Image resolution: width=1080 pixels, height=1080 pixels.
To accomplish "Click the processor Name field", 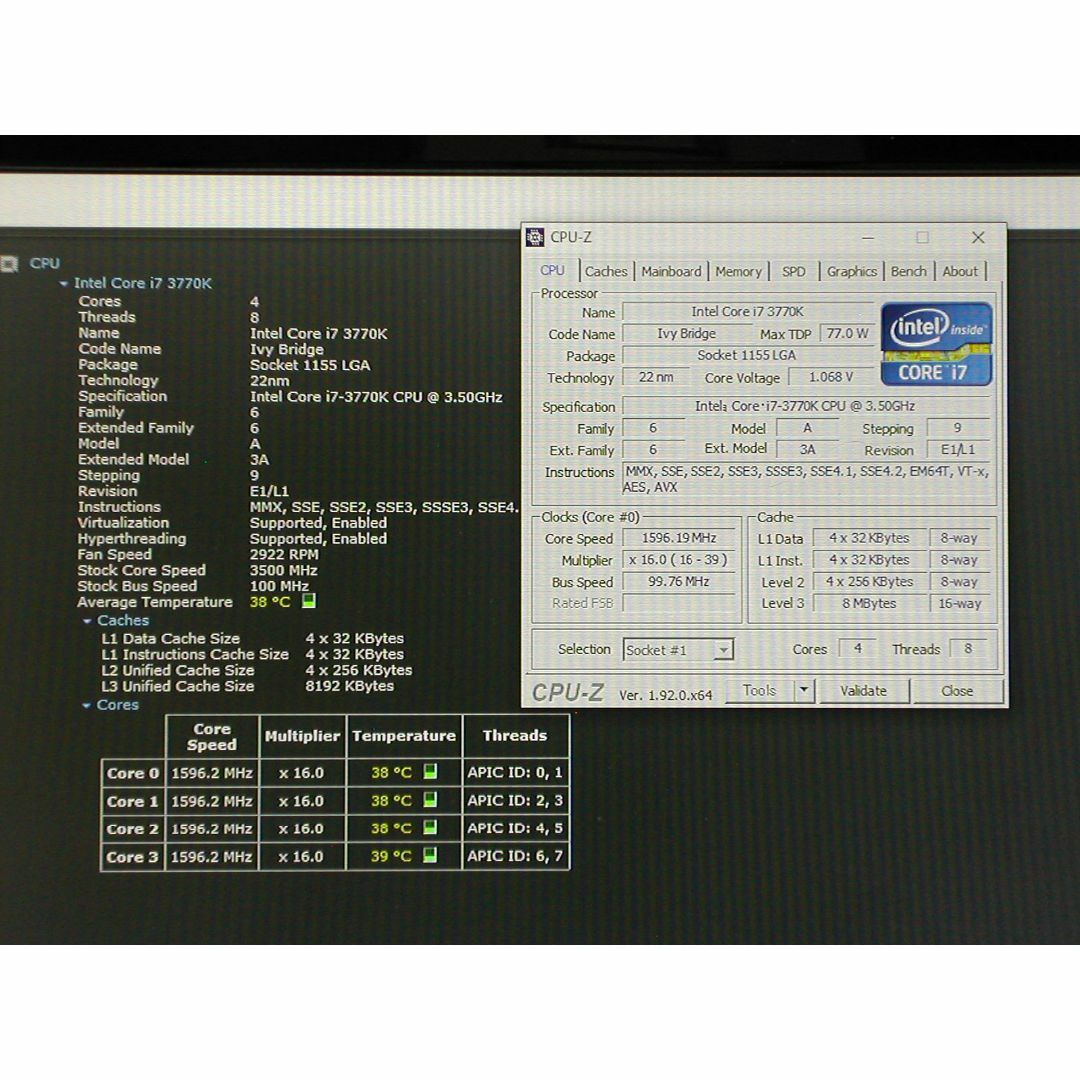I will (748, 311).
